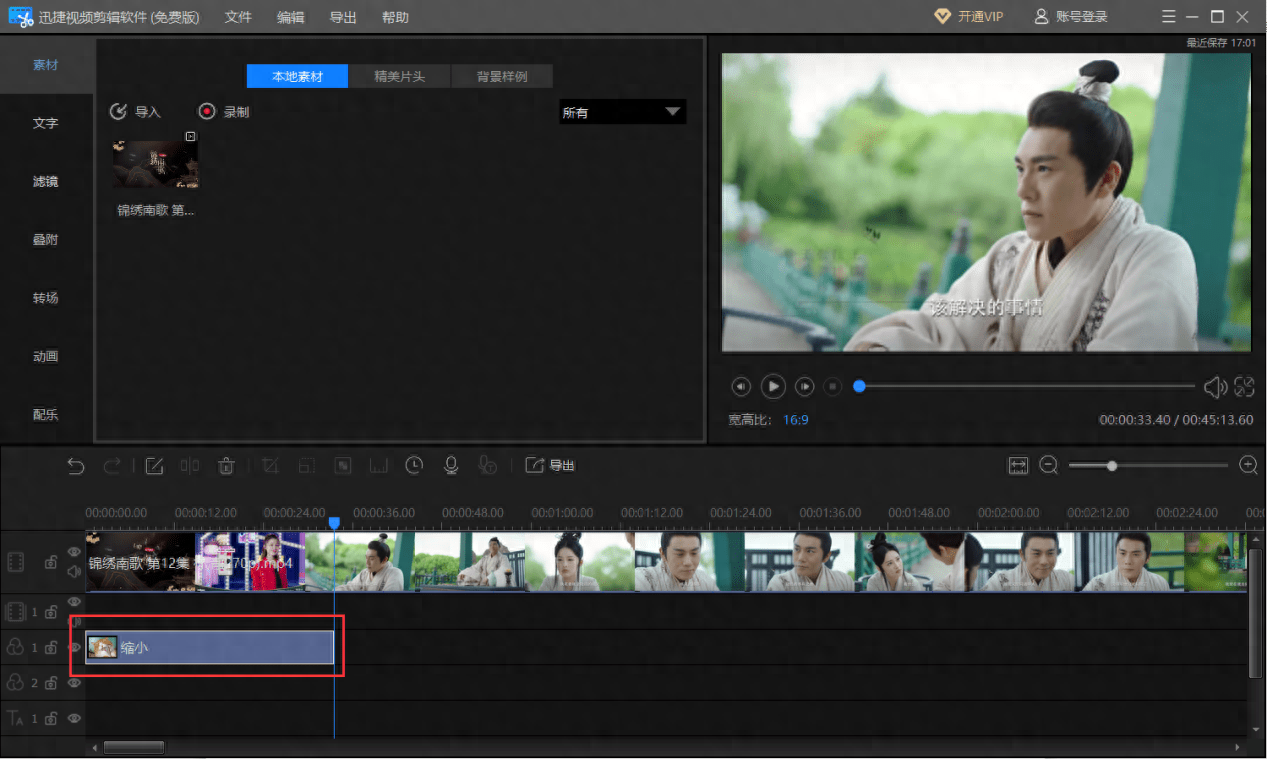Zoom out the timeline with minus magnifier

pos(1048,465)
